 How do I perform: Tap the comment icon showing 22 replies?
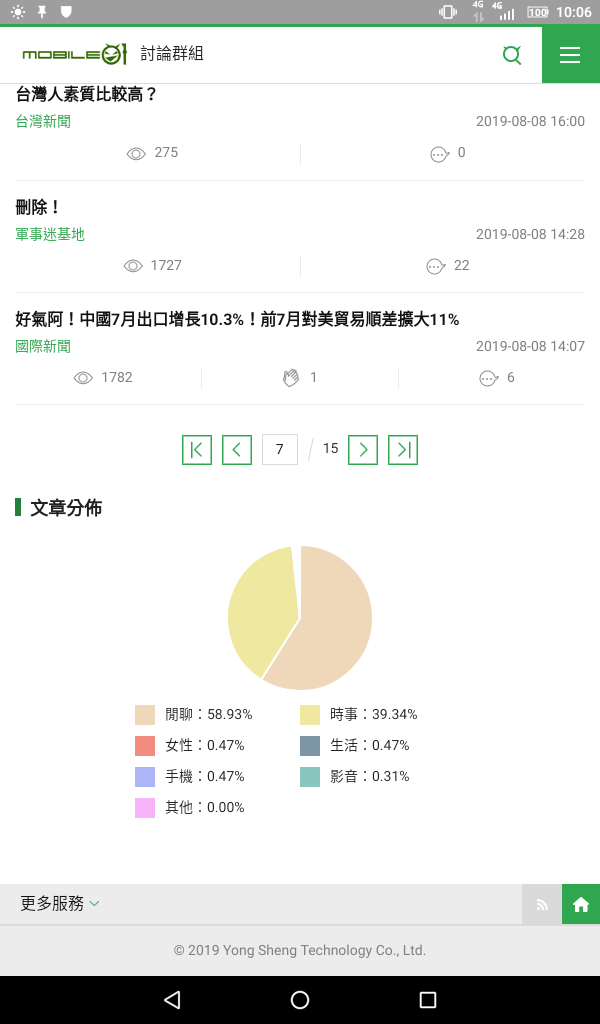pyautogui.click(x=435, y=266)
